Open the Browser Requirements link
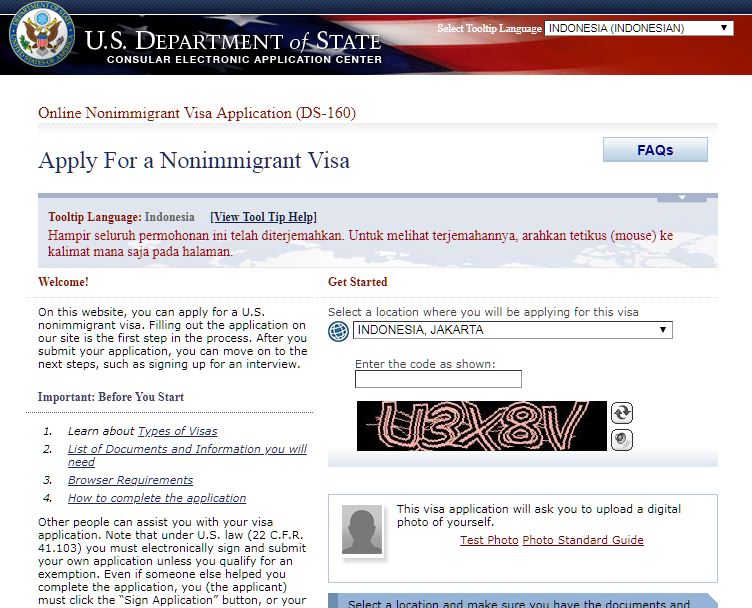The height and width of the screenshot is (608, 752). pyautogui.click(x=130, y=480)
